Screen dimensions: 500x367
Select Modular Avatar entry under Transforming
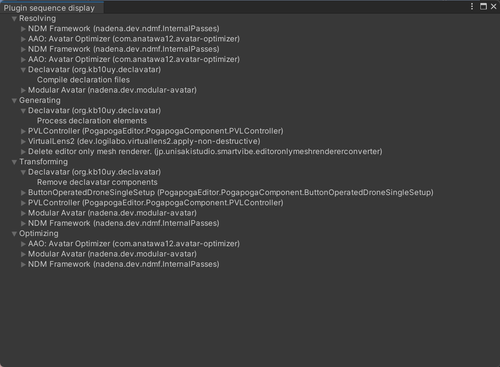coord(112,213)
